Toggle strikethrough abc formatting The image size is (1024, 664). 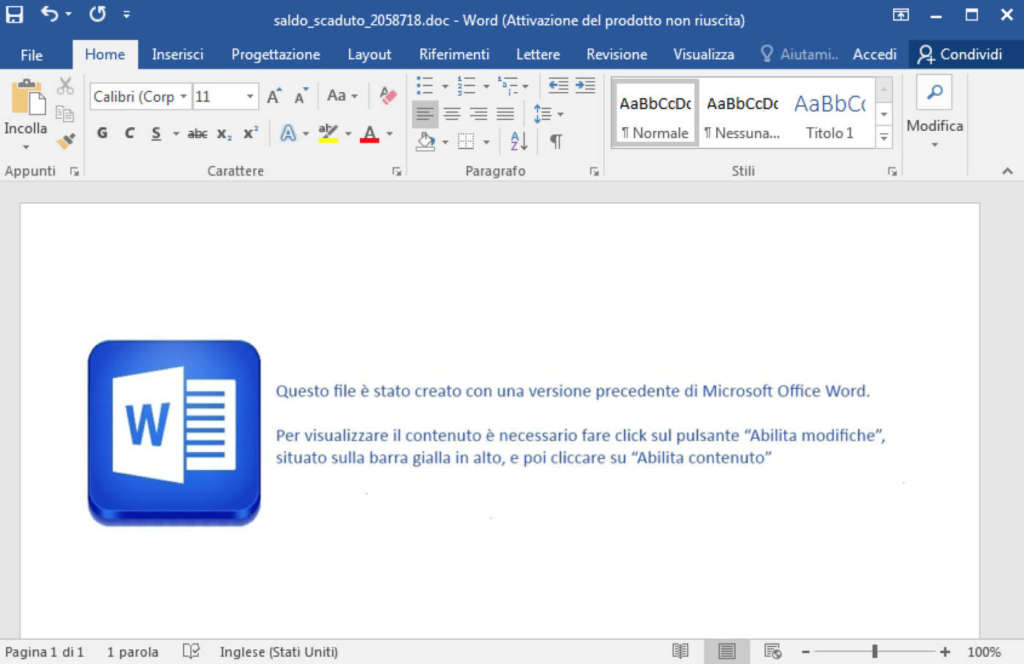pyautogui.click(x=197, y=133)
